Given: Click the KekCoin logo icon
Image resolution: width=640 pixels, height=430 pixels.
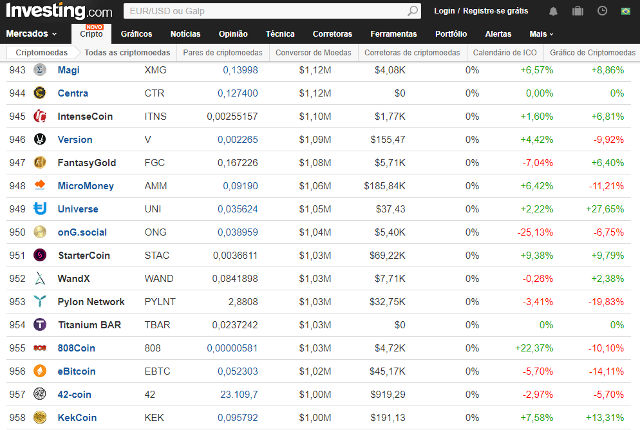Looking at the screenshot, I should coord(40,417).
